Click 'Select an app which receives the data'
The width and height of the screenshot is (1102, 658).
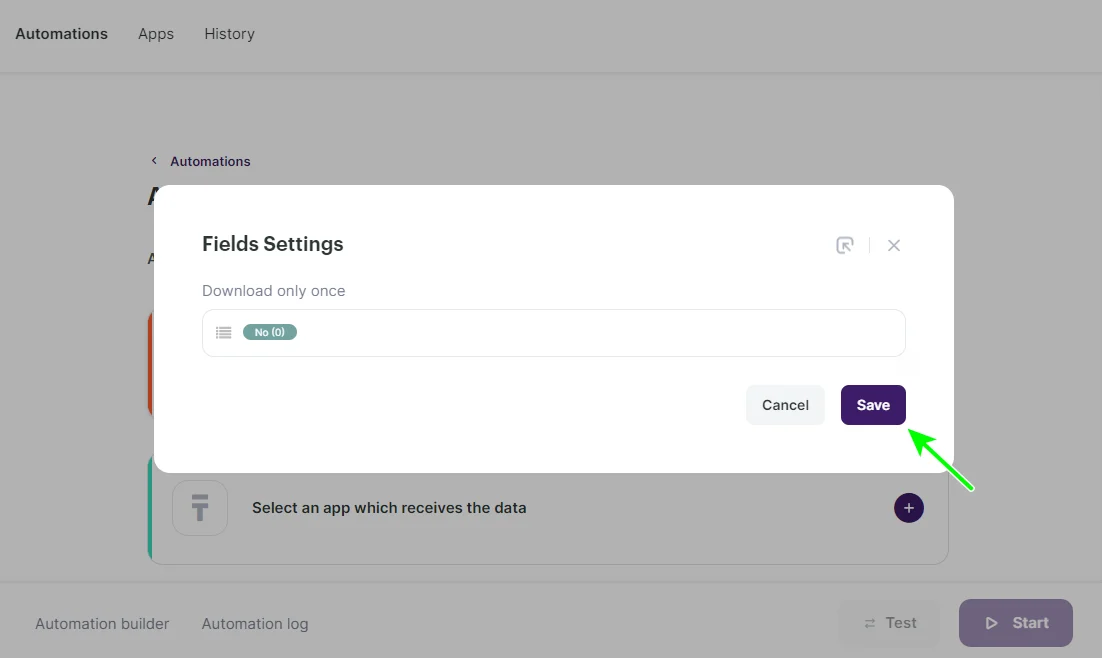coord(389,508)
